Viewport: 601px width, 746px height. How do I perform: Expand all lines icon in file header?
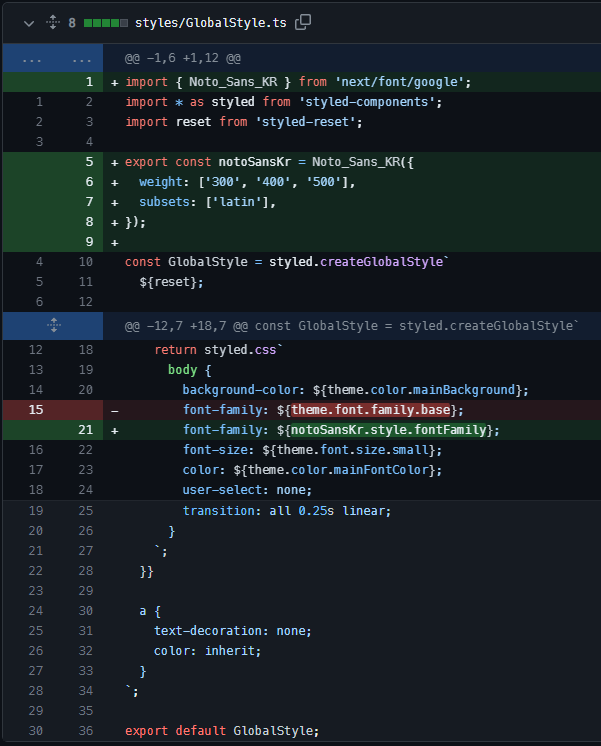(53, 22)
